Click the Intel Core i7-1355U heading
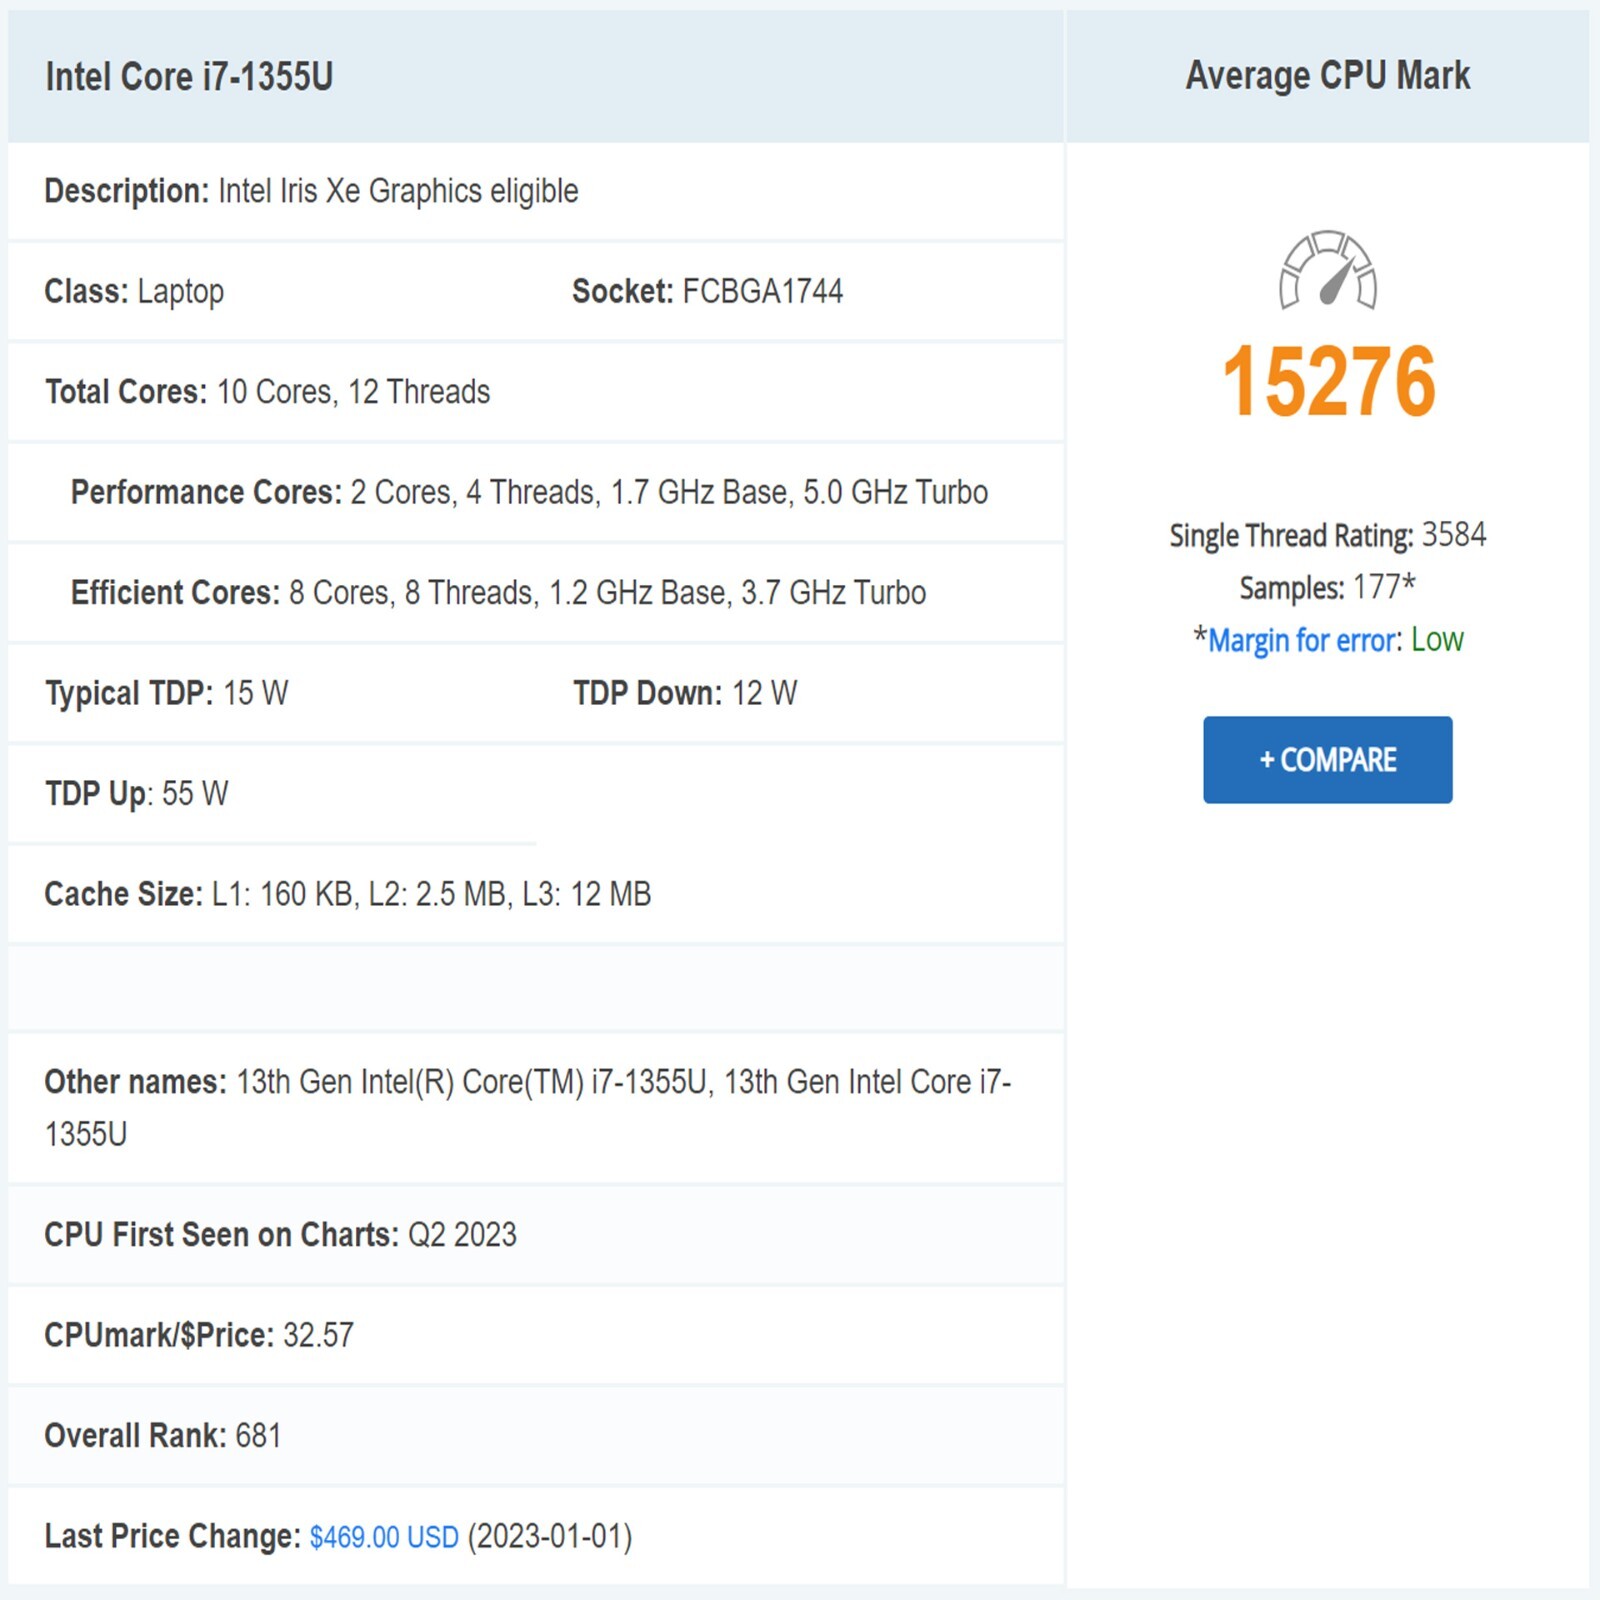Screen dimensions: 1600x1600 tap(189, 77)
